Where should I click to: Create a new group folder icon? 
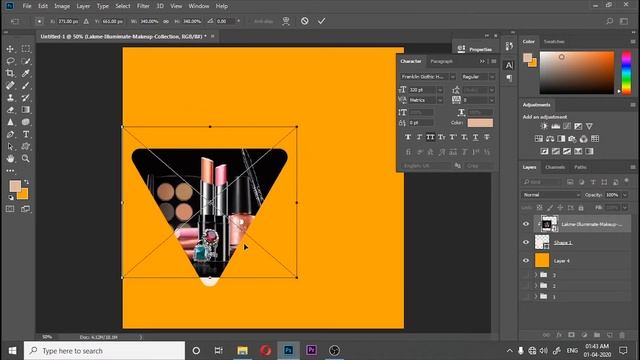(597, 335)
